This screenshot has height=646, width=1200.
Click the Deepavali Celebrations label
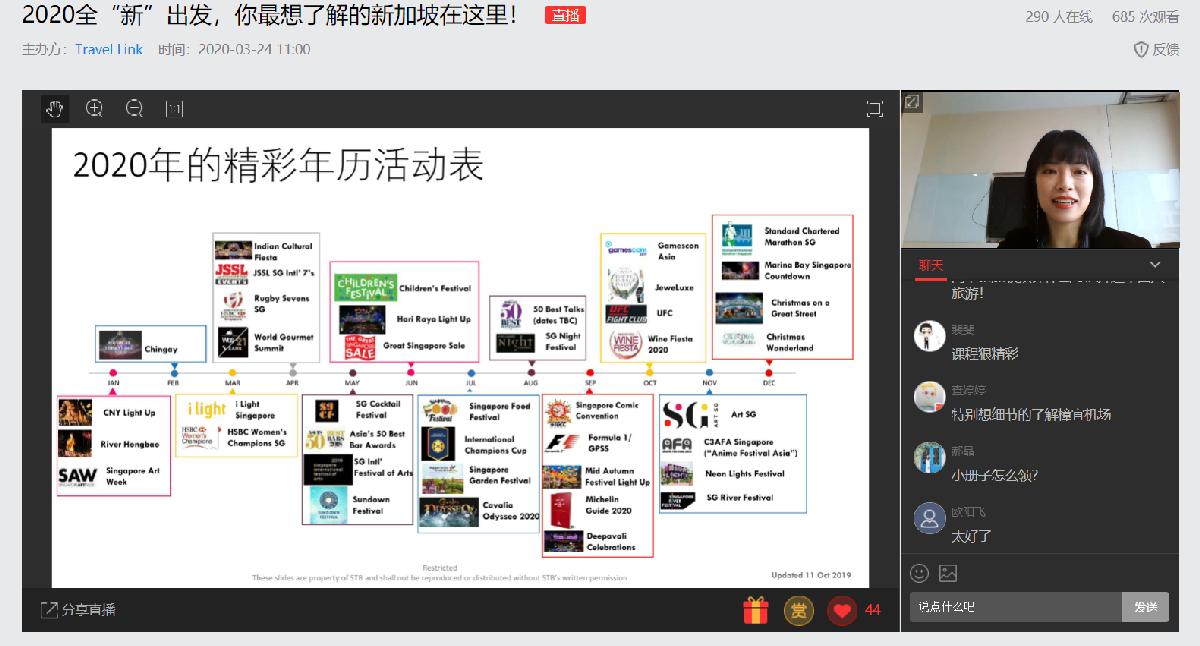(611, 542)
